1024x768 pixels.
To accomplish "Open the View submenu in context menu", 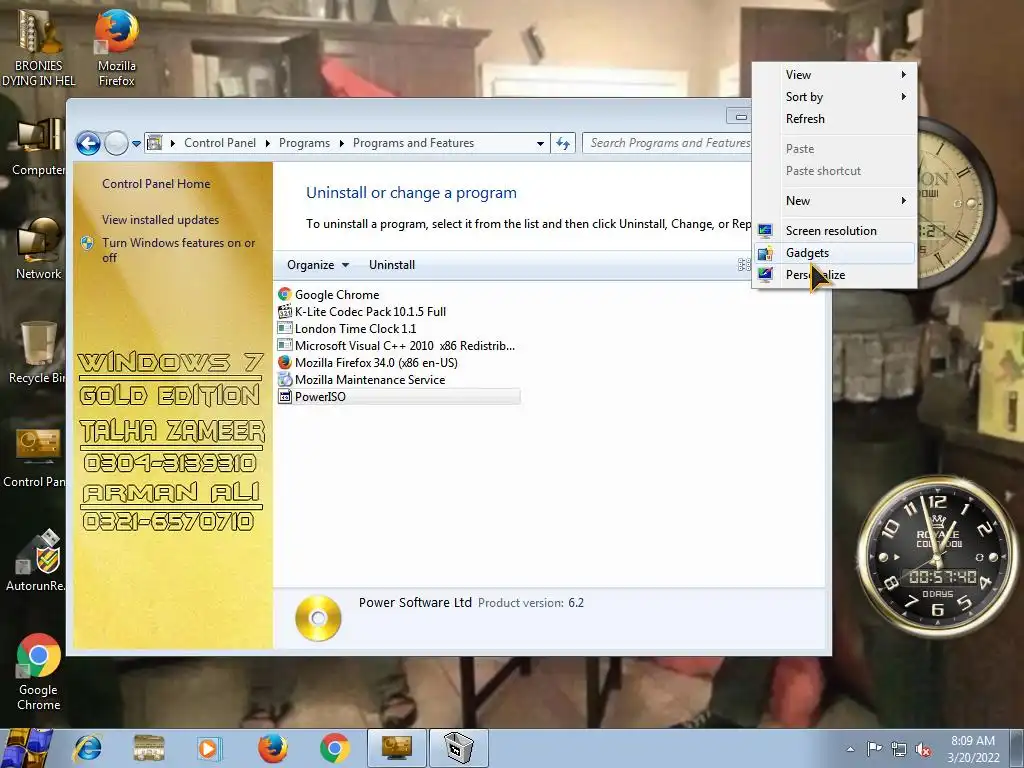I will click(x=835, y=74).
